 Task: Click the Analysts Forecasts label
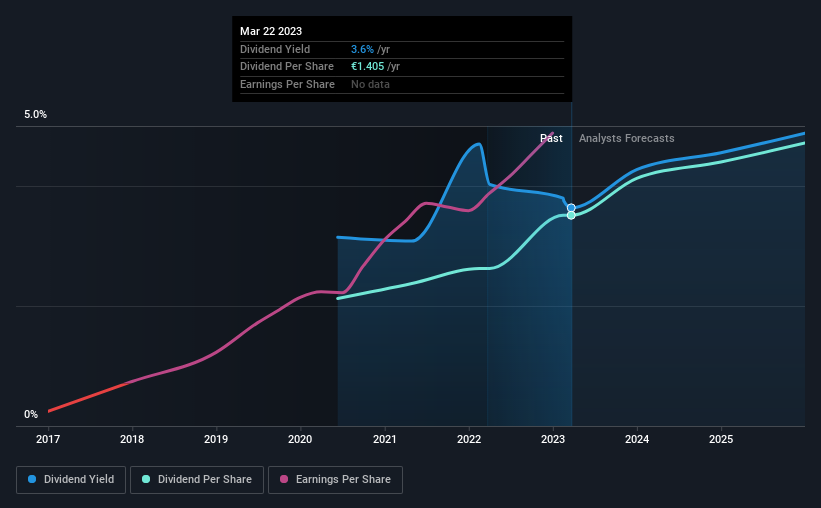coord(627,138)
